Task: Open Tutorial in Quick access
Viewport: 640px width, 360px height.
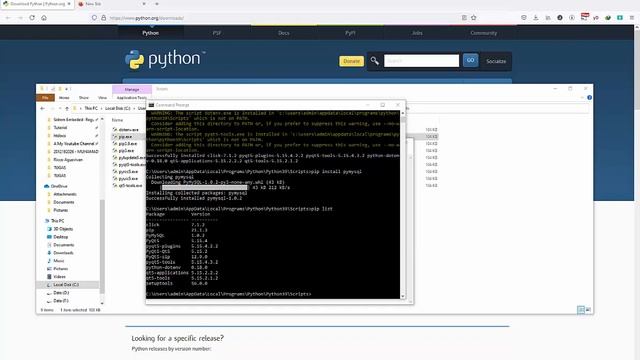Action: (60, 128)
